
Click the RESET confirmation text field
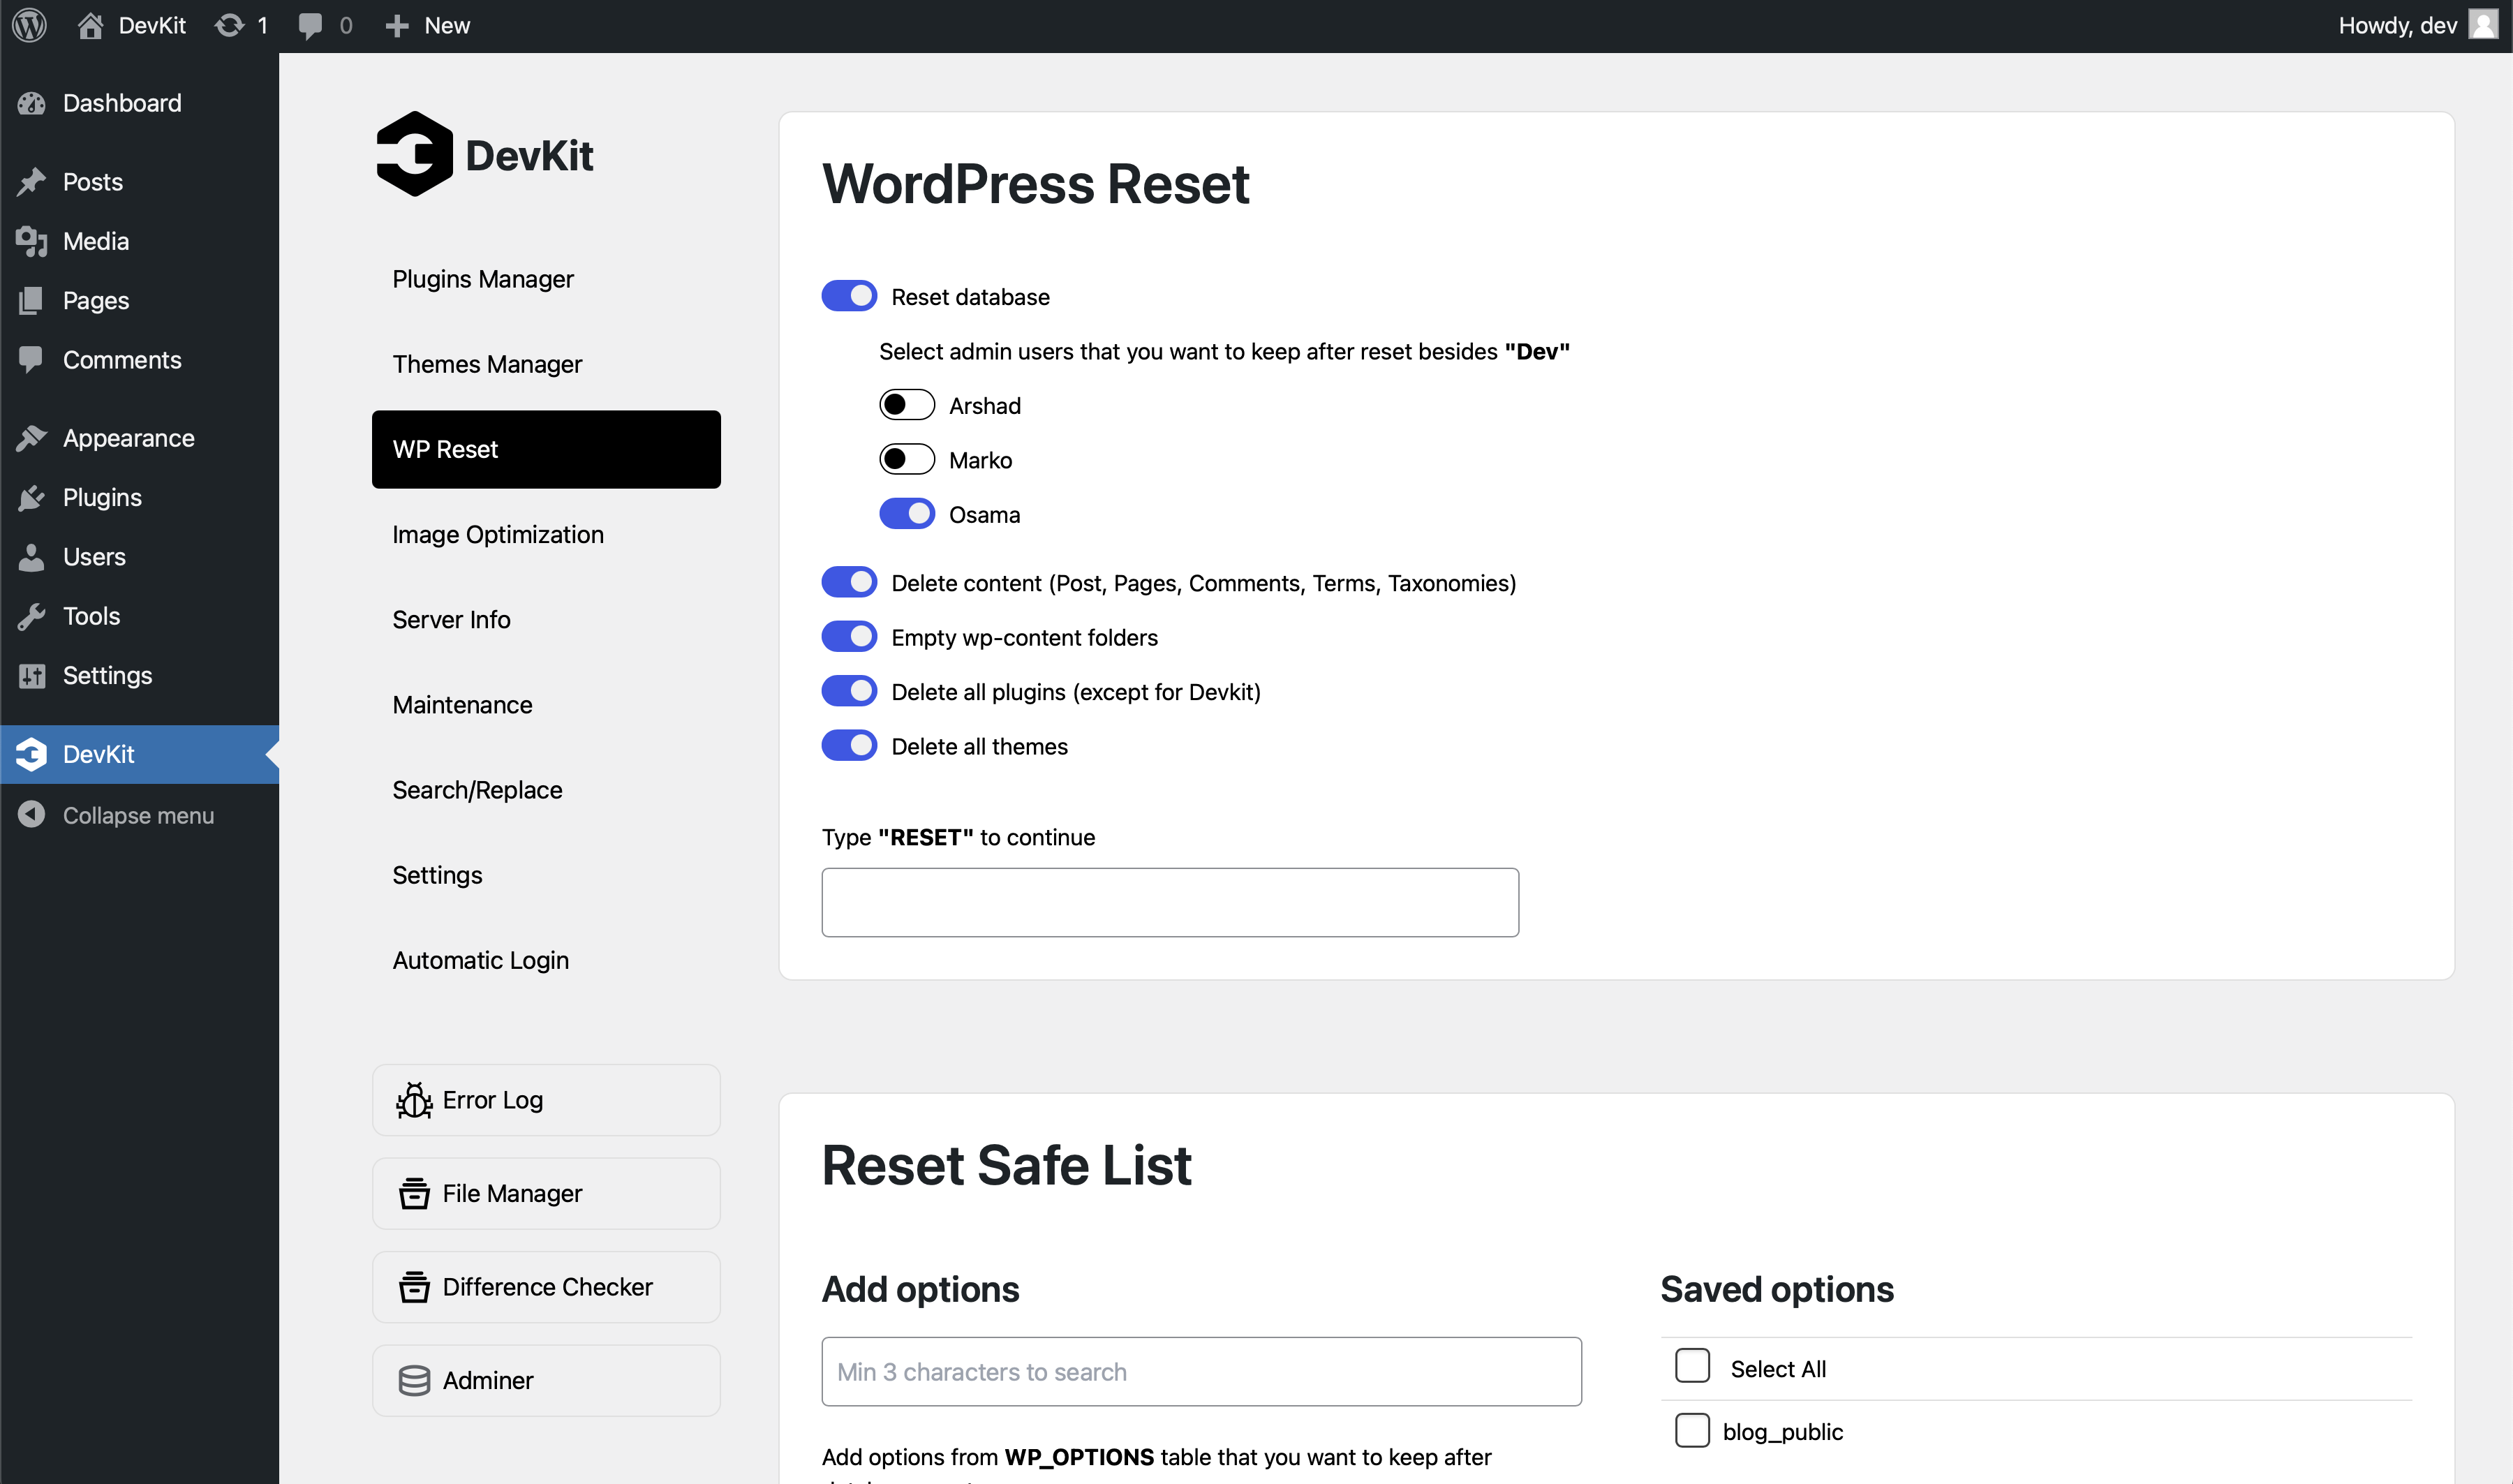[1170, 902]
